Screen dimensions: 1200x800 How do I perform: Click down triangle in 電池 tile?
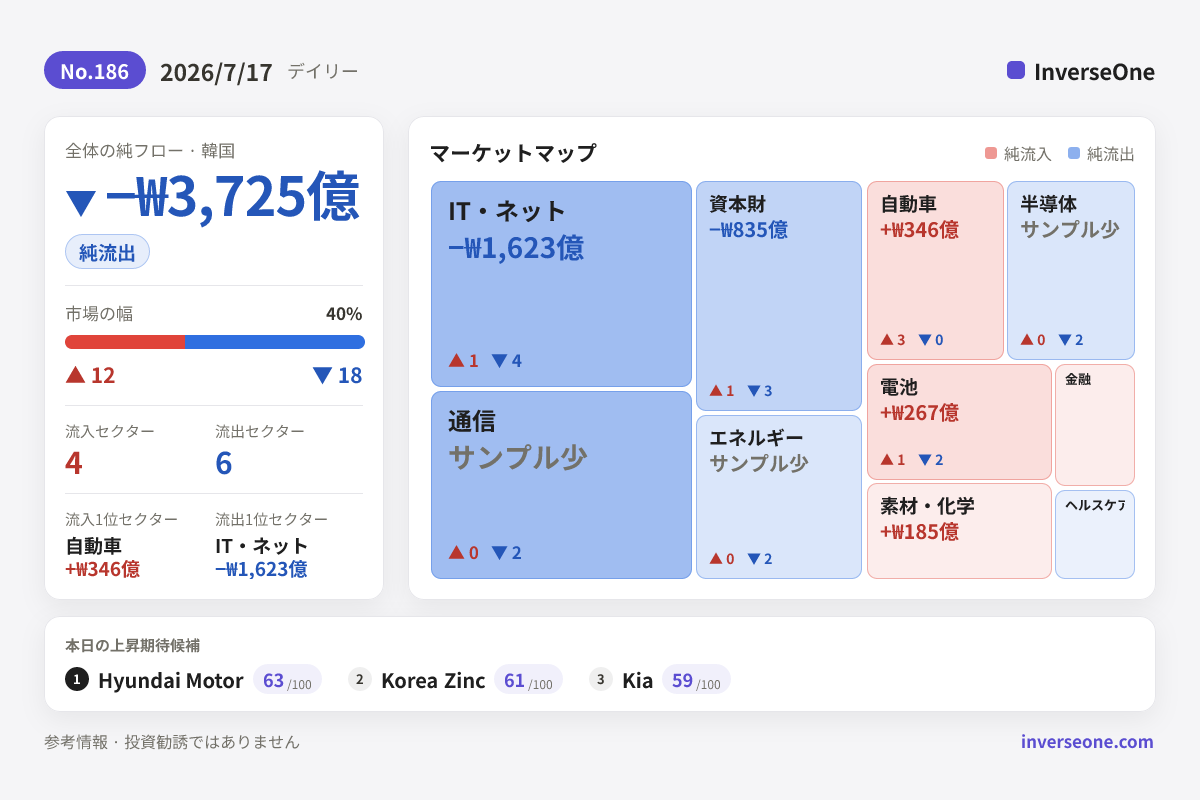925,459
